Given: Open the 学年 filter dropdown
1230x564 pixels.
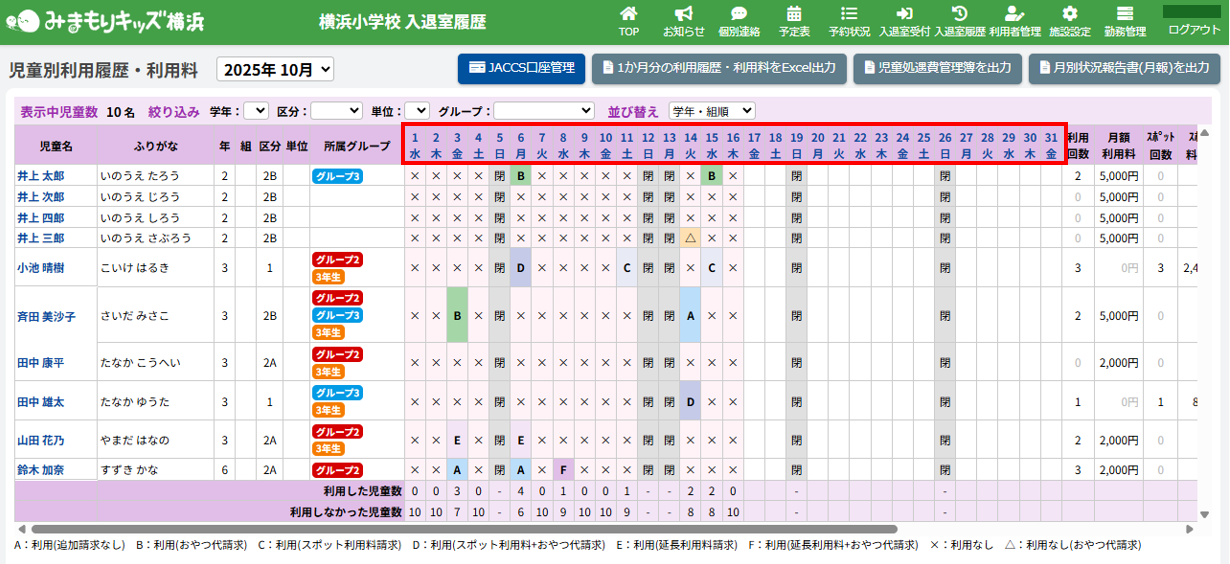Looking at the screenshot, I should click(256, 111).
